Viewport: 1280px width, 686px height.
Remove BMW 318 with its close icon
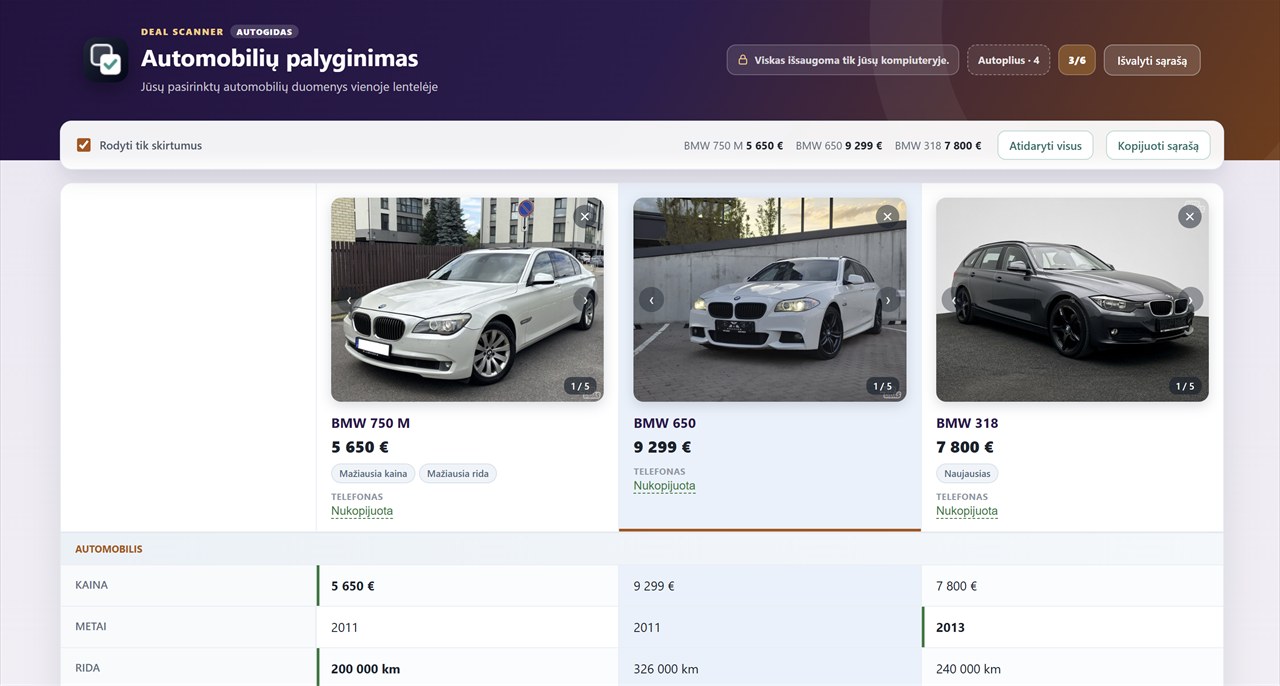tap(1189, 216)
